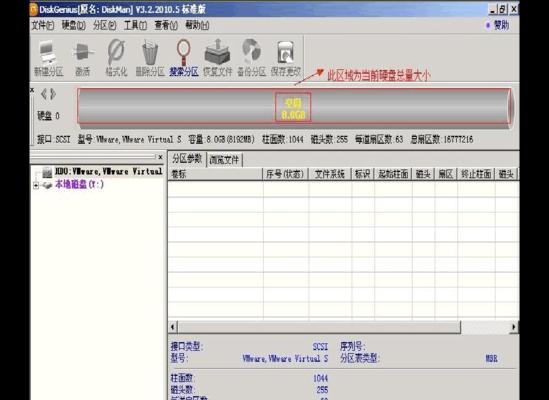Click the 备份分区 (backup partition) toolbar icon
This screenshot has width=549, height=400.
pyautogui.click(x=251, y=58)
